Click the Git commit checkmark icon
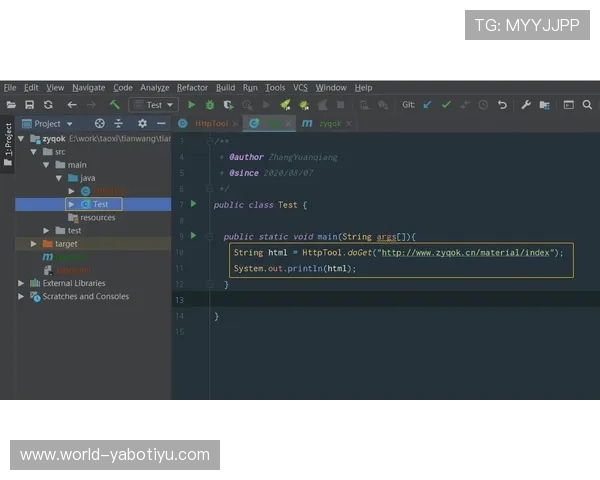600x480 pixels. coord(446,104)
